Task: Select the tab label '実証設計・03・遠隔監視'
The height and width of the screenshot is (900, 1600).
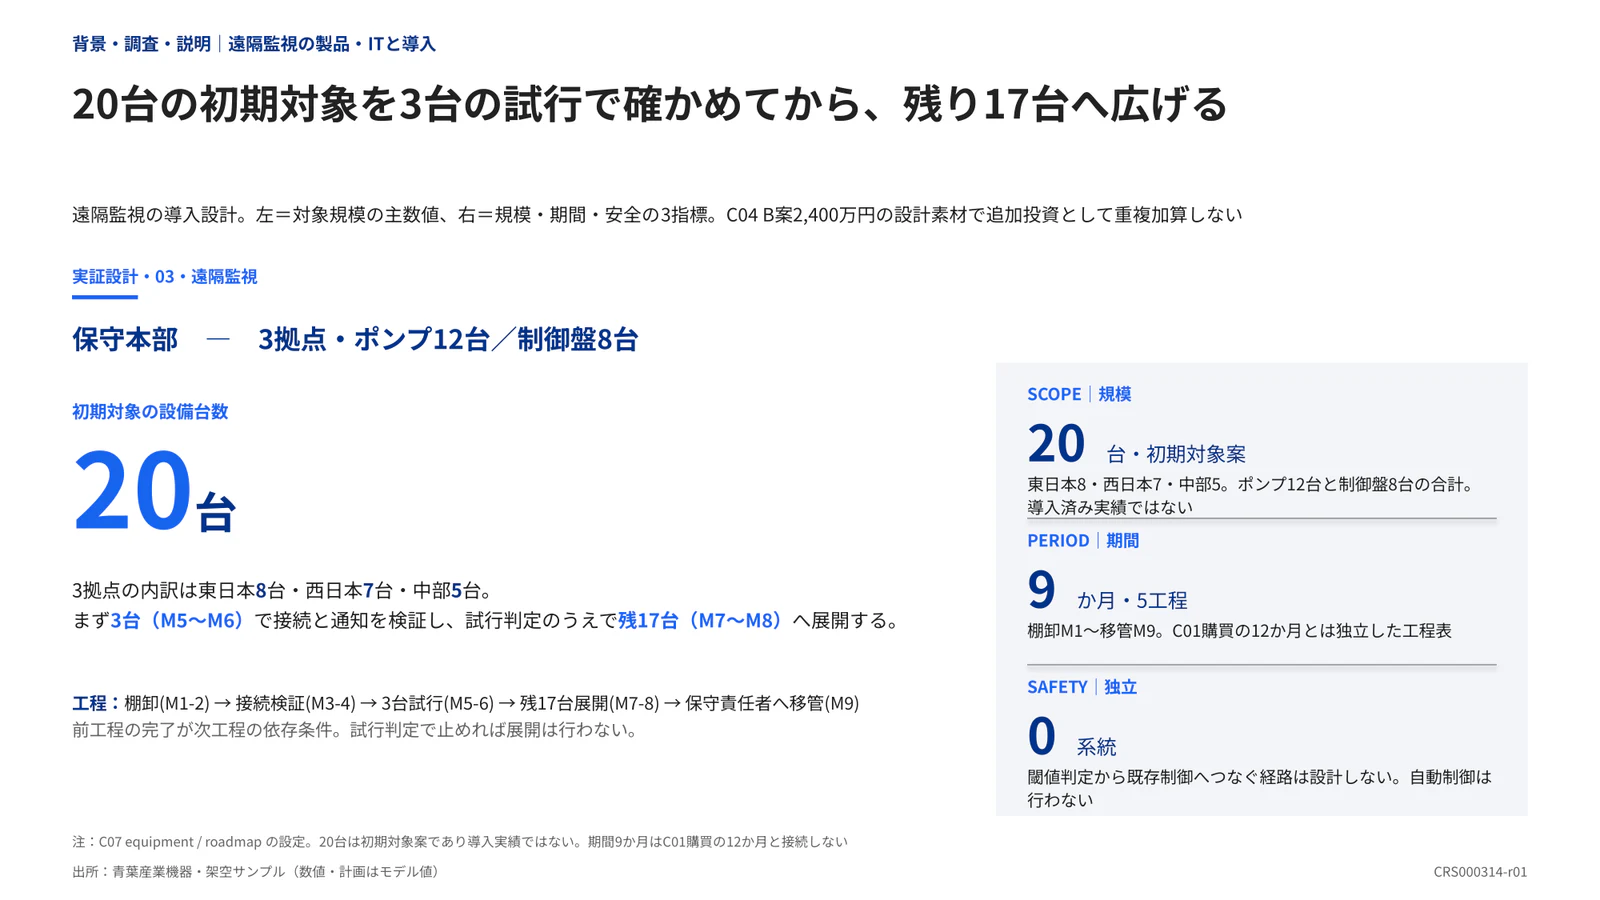Action: [165, 276]
